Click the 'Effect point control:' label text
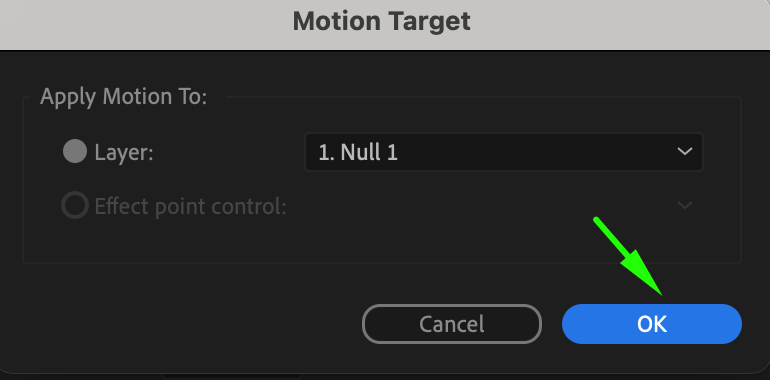Viewport: 770px width, 380px height. click(191, 207)
